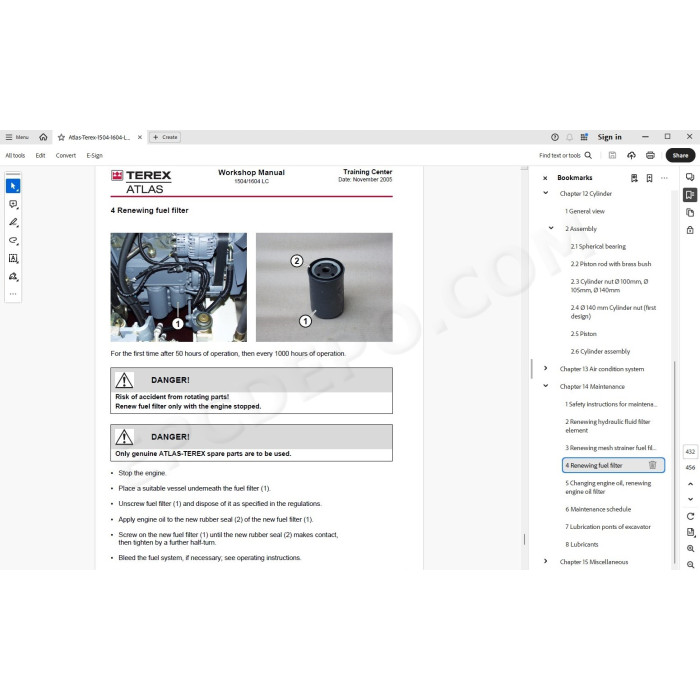
Task: Upload document to cloud
Action: [x=631, y=155]
